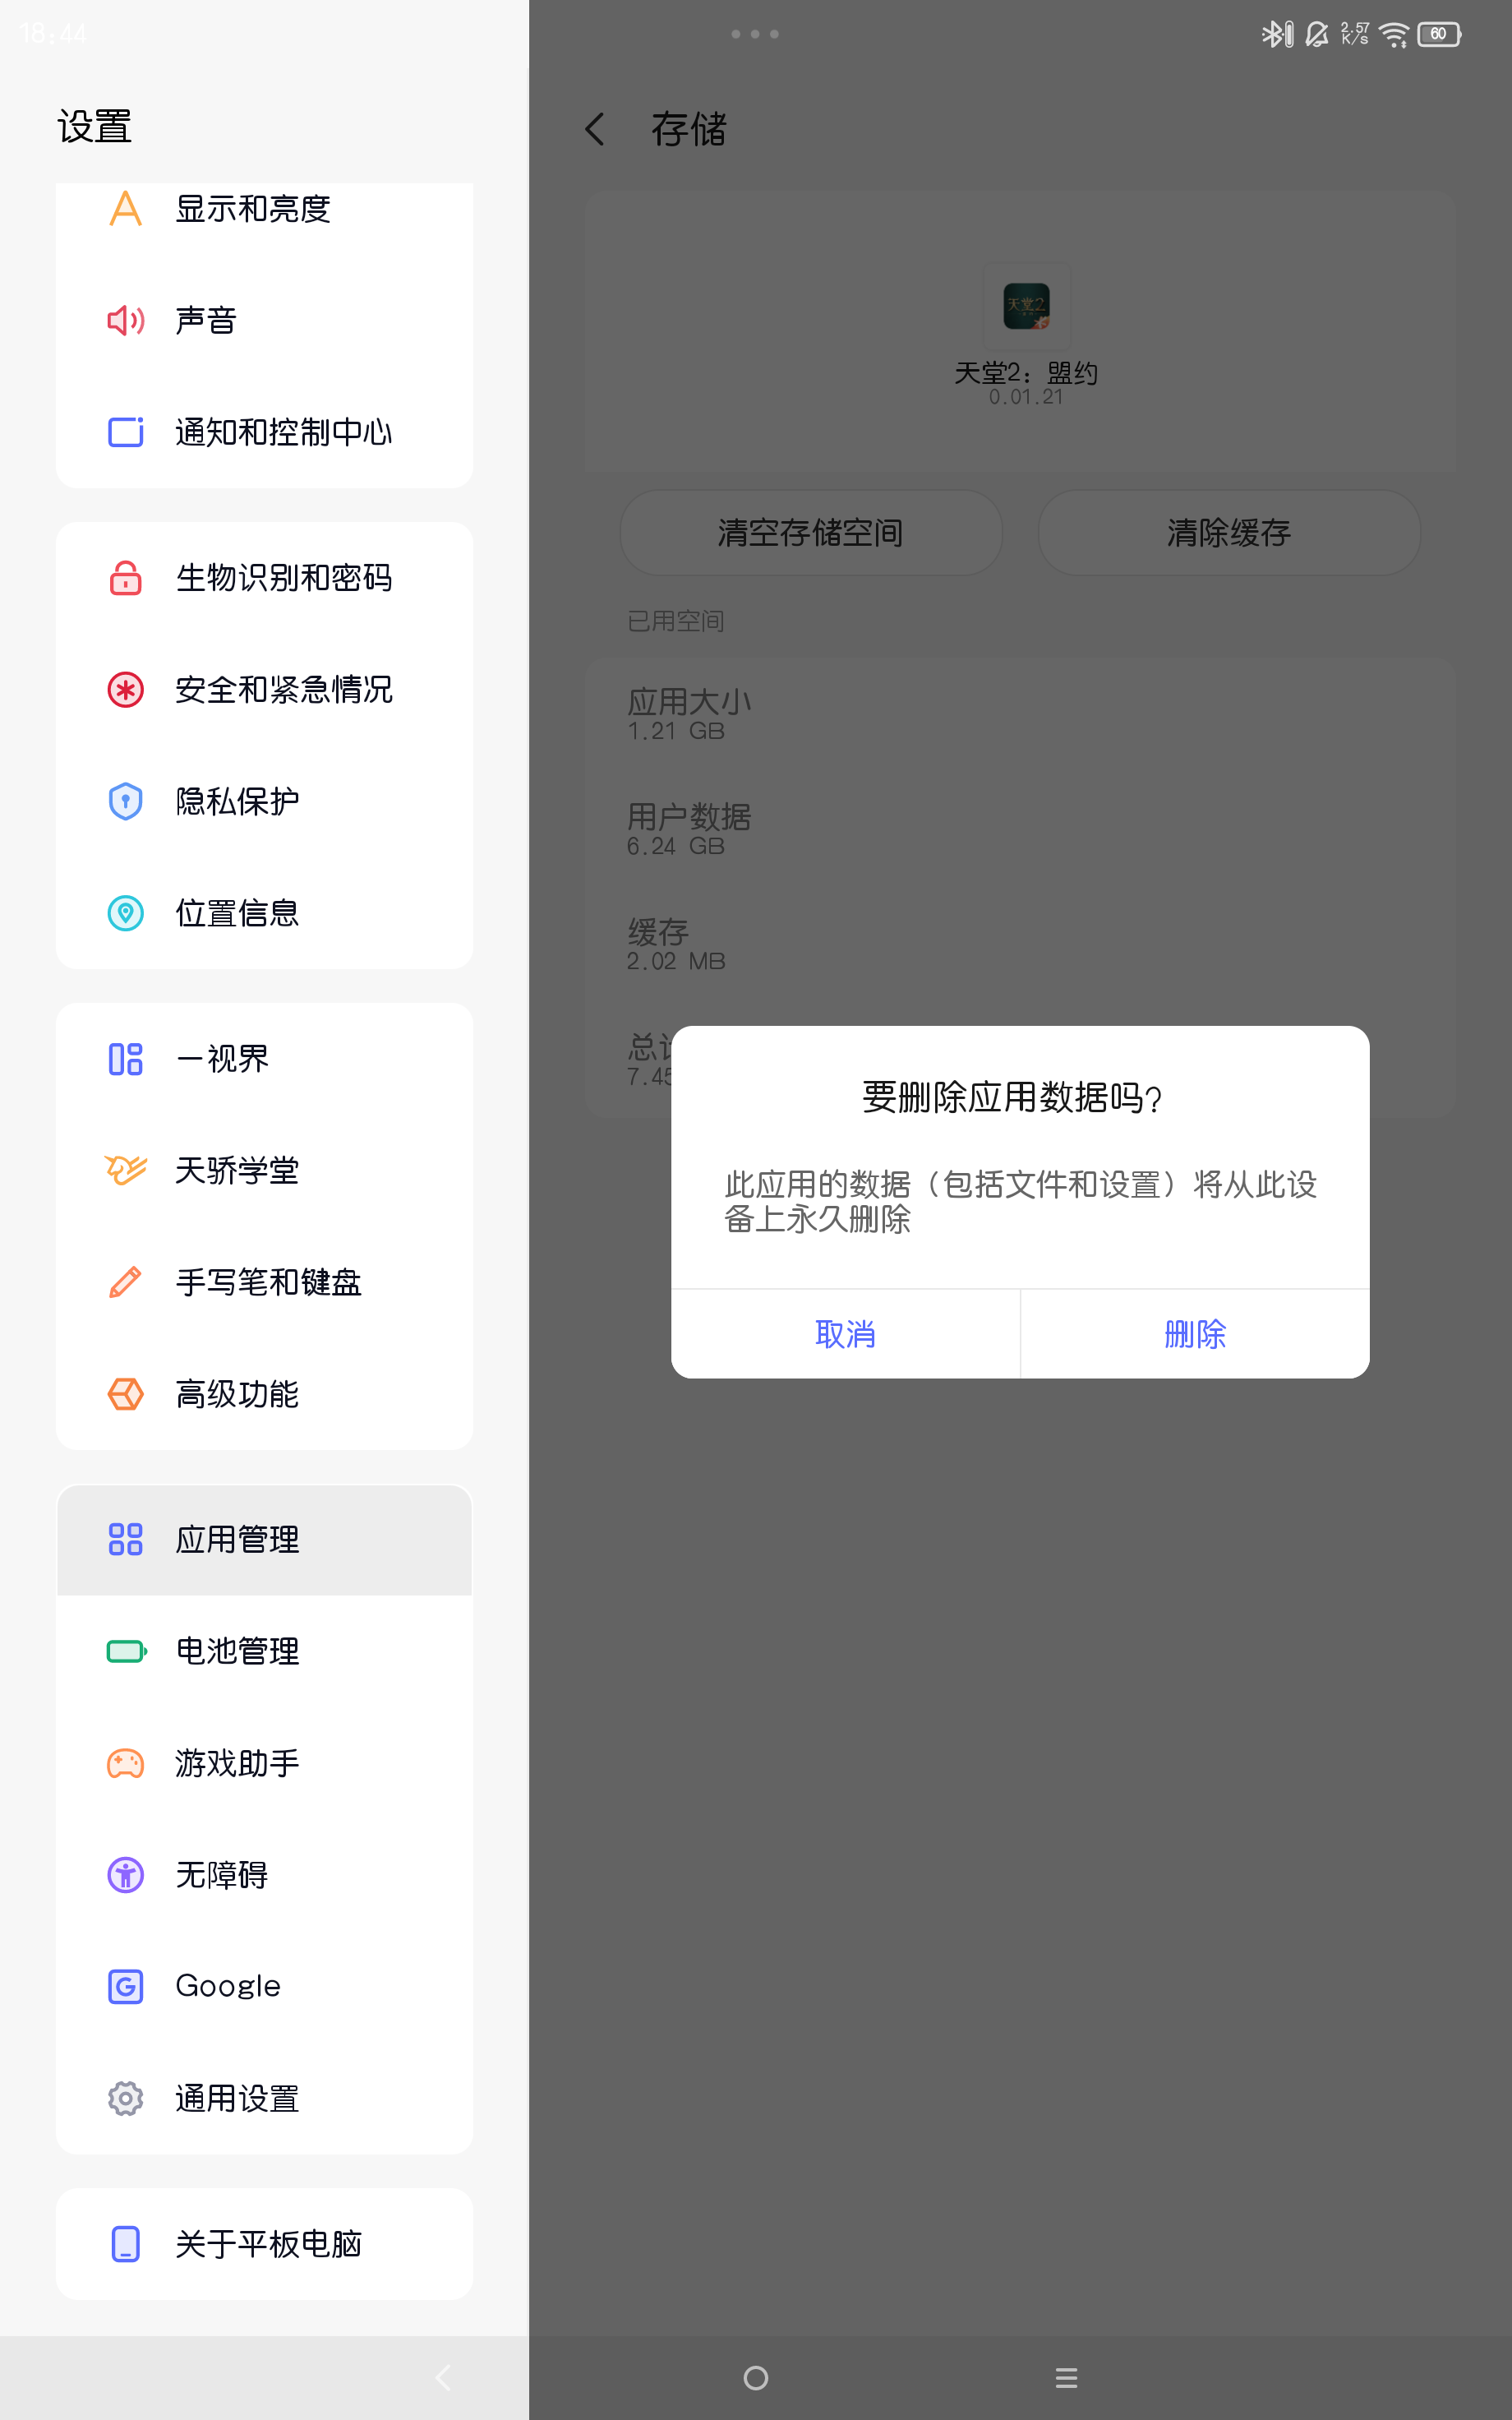This screenshot has width=1512, height=2420.
Task: Tap the Advanced Features (高级功能) icon
Action: click(x=125, y=1394)
